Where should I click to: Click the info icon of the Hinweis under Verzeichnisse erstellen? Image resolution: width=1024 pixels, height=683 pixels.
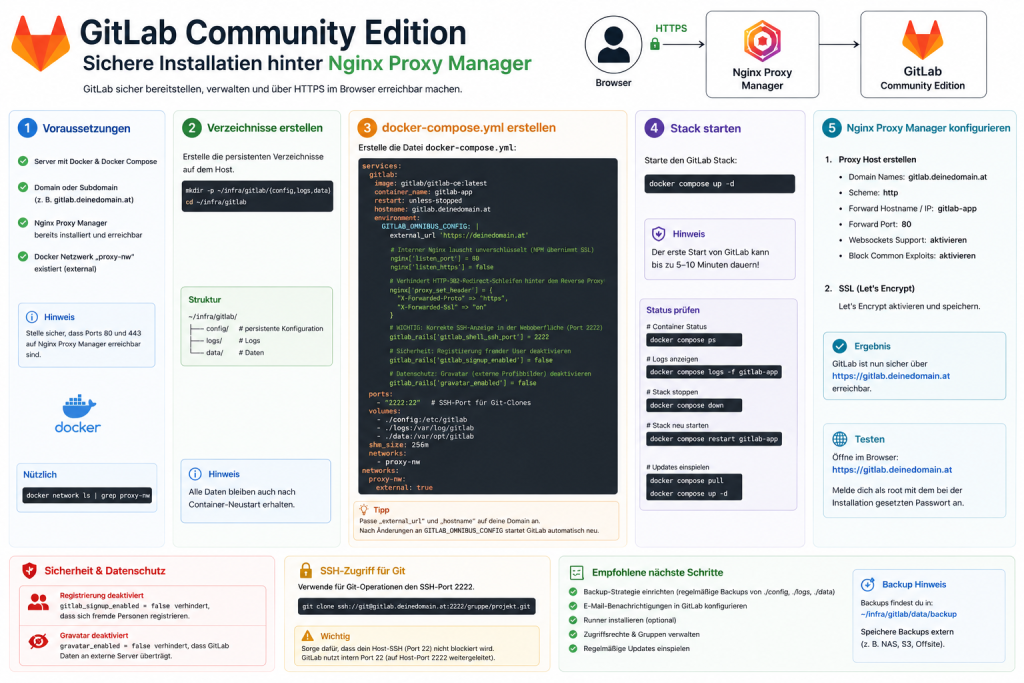pyautogui.click(x=195, y=474)
